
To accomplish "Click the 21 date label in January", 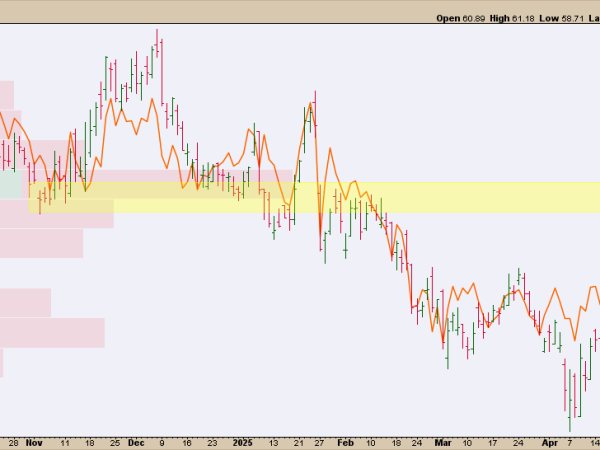I will click(298, 443).
